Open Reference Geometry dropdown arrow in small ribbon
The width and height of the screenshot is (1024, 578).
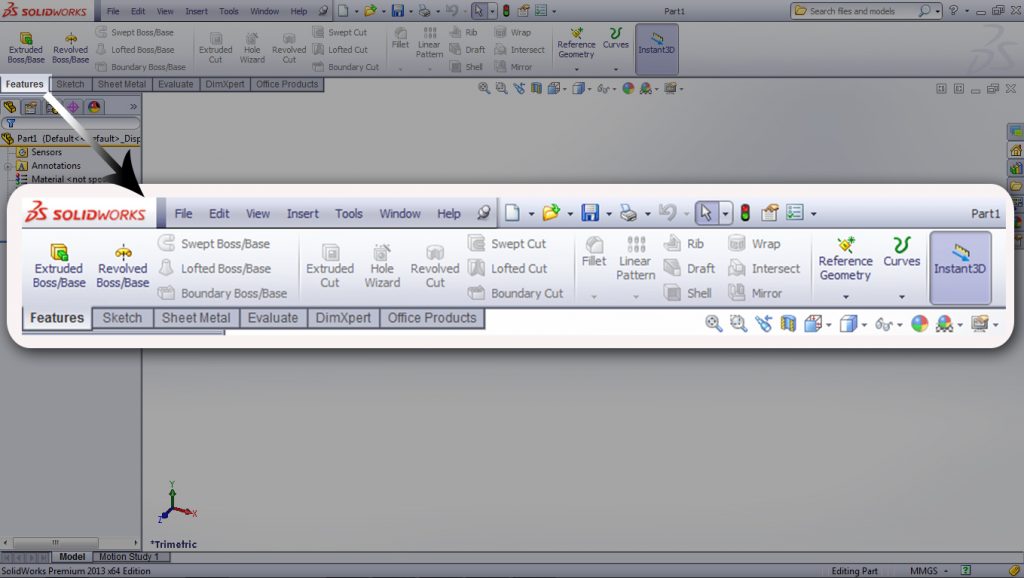pos(576,69)
